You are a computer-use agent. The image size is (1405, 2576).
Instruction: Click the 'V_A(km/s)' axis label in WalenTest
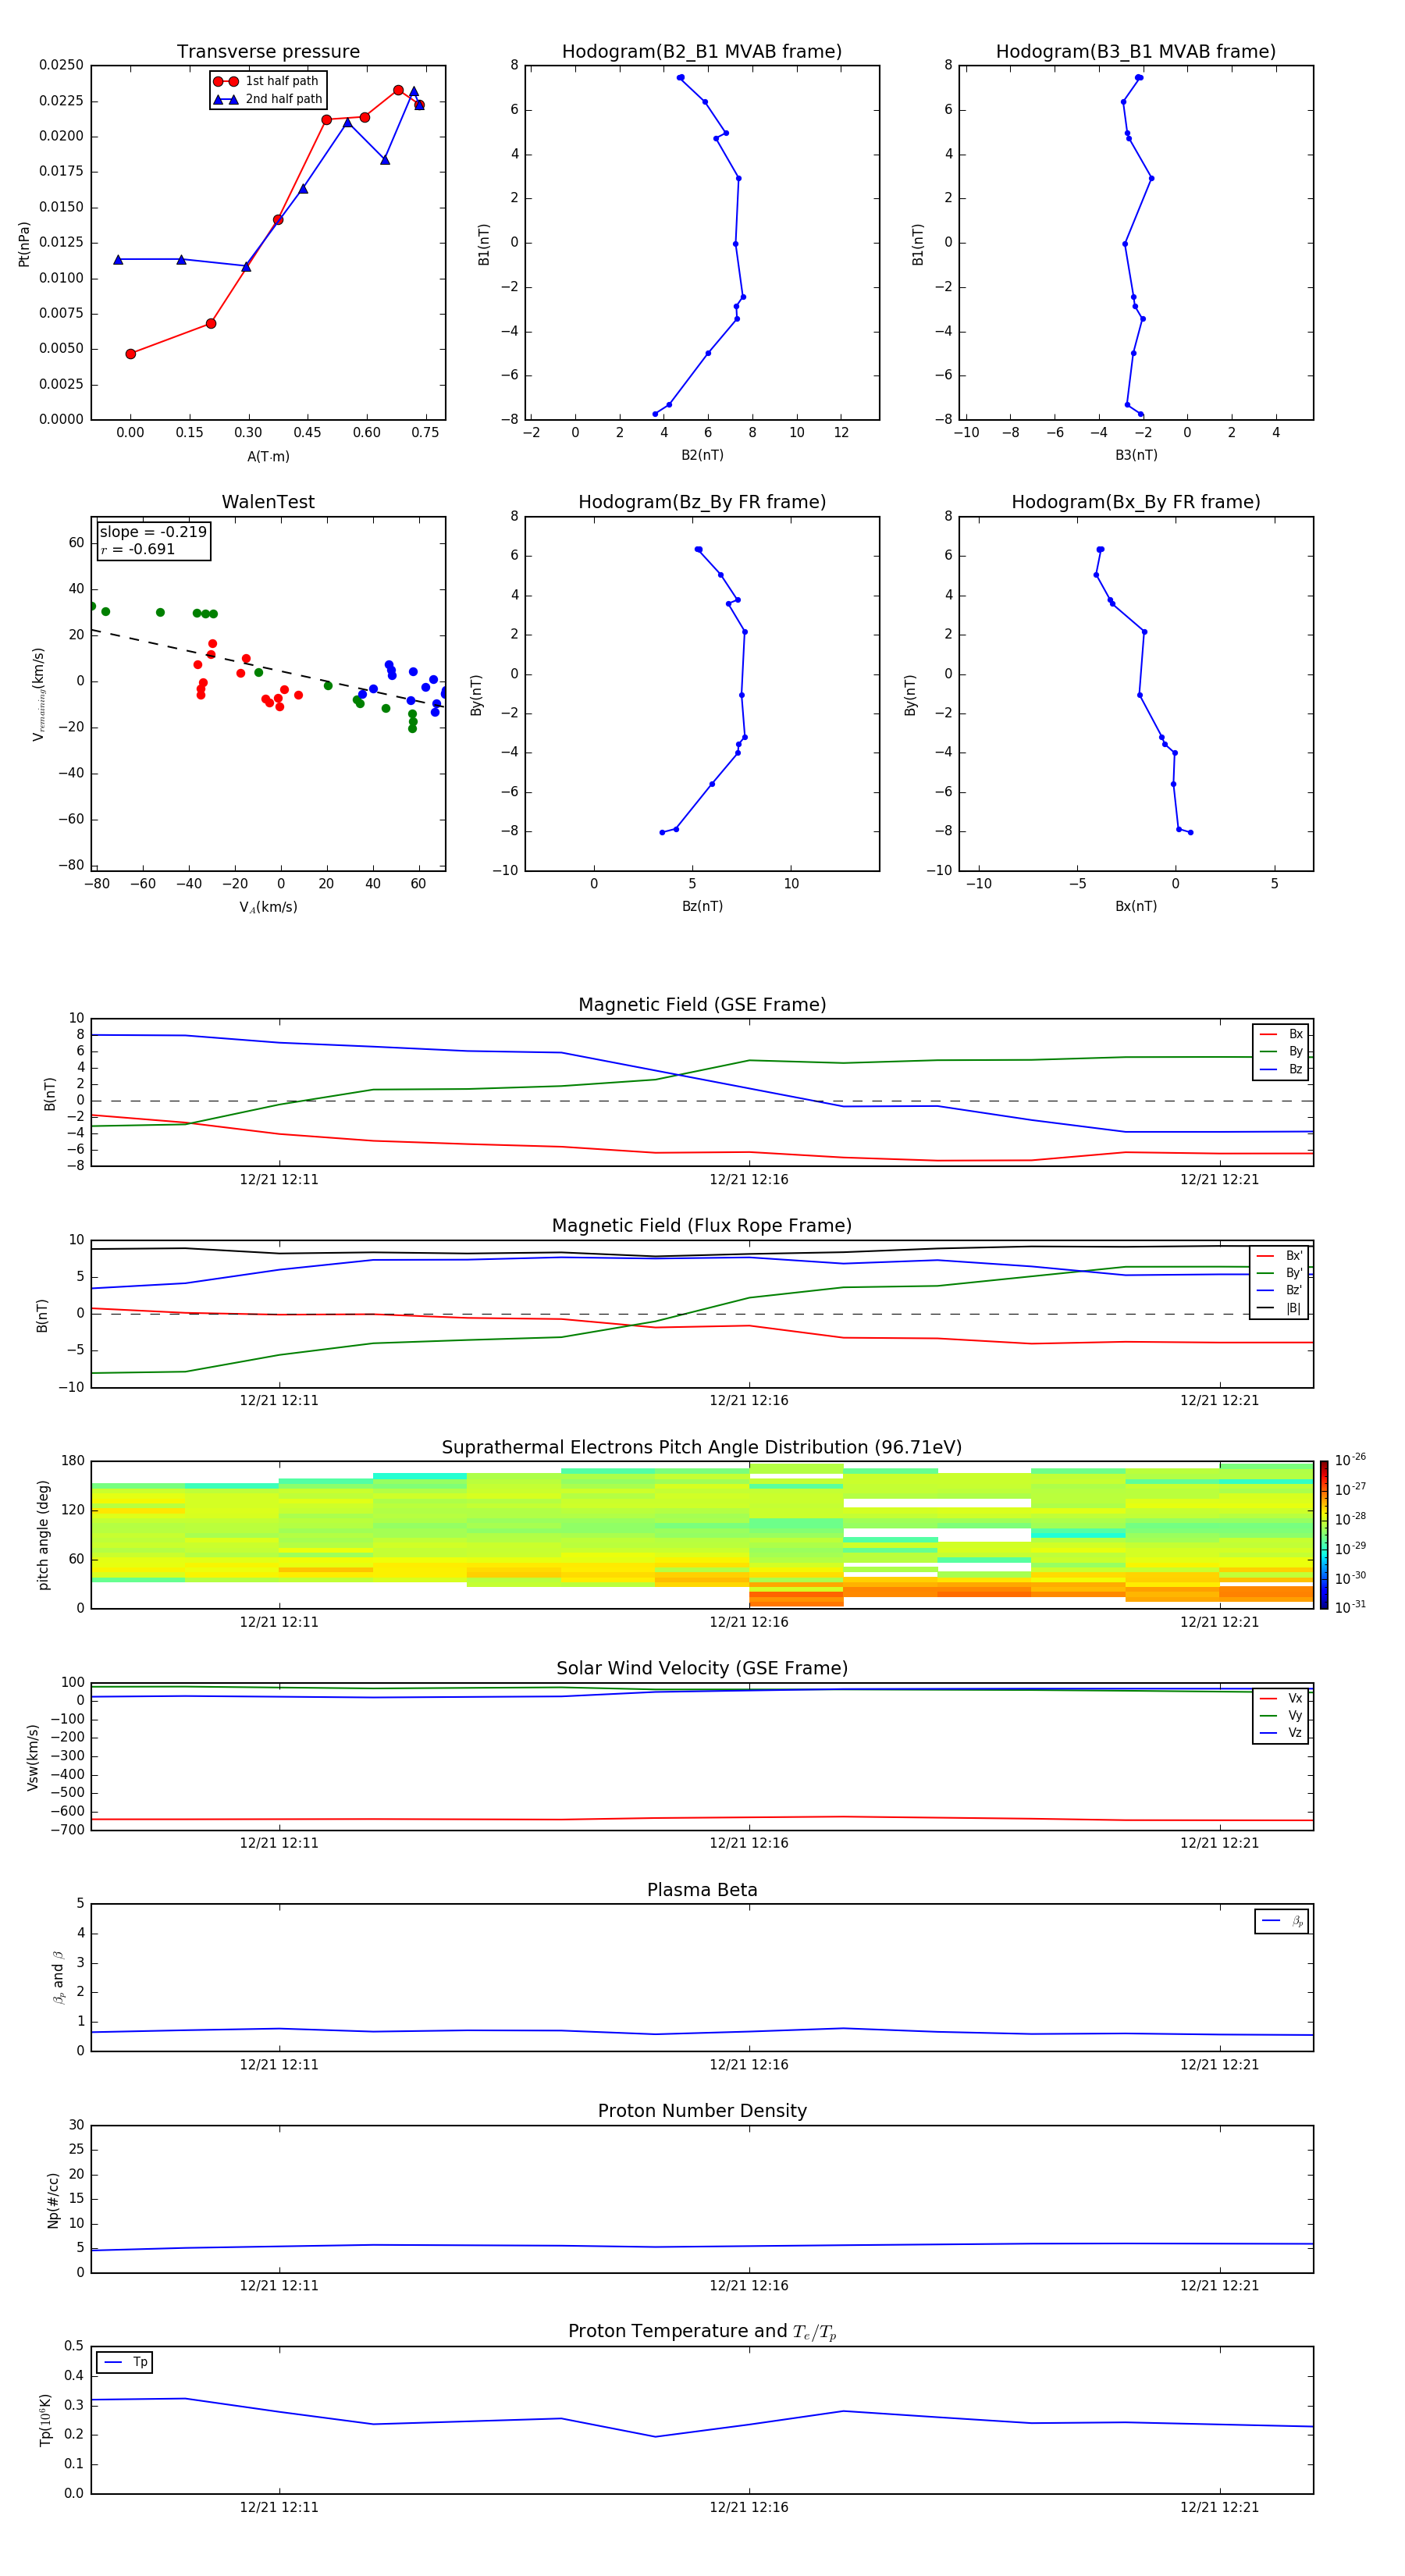268,907
